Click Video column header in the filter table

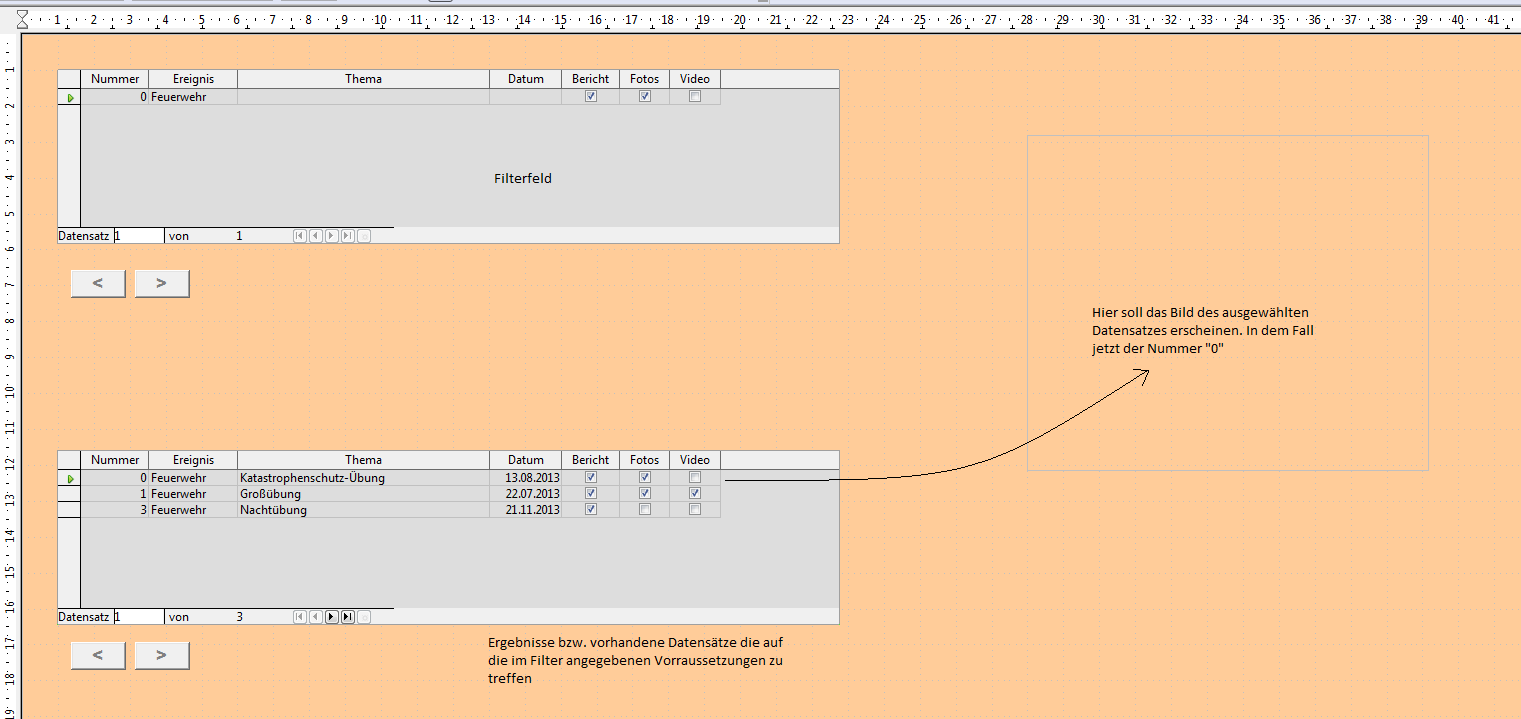pos(695,79)
